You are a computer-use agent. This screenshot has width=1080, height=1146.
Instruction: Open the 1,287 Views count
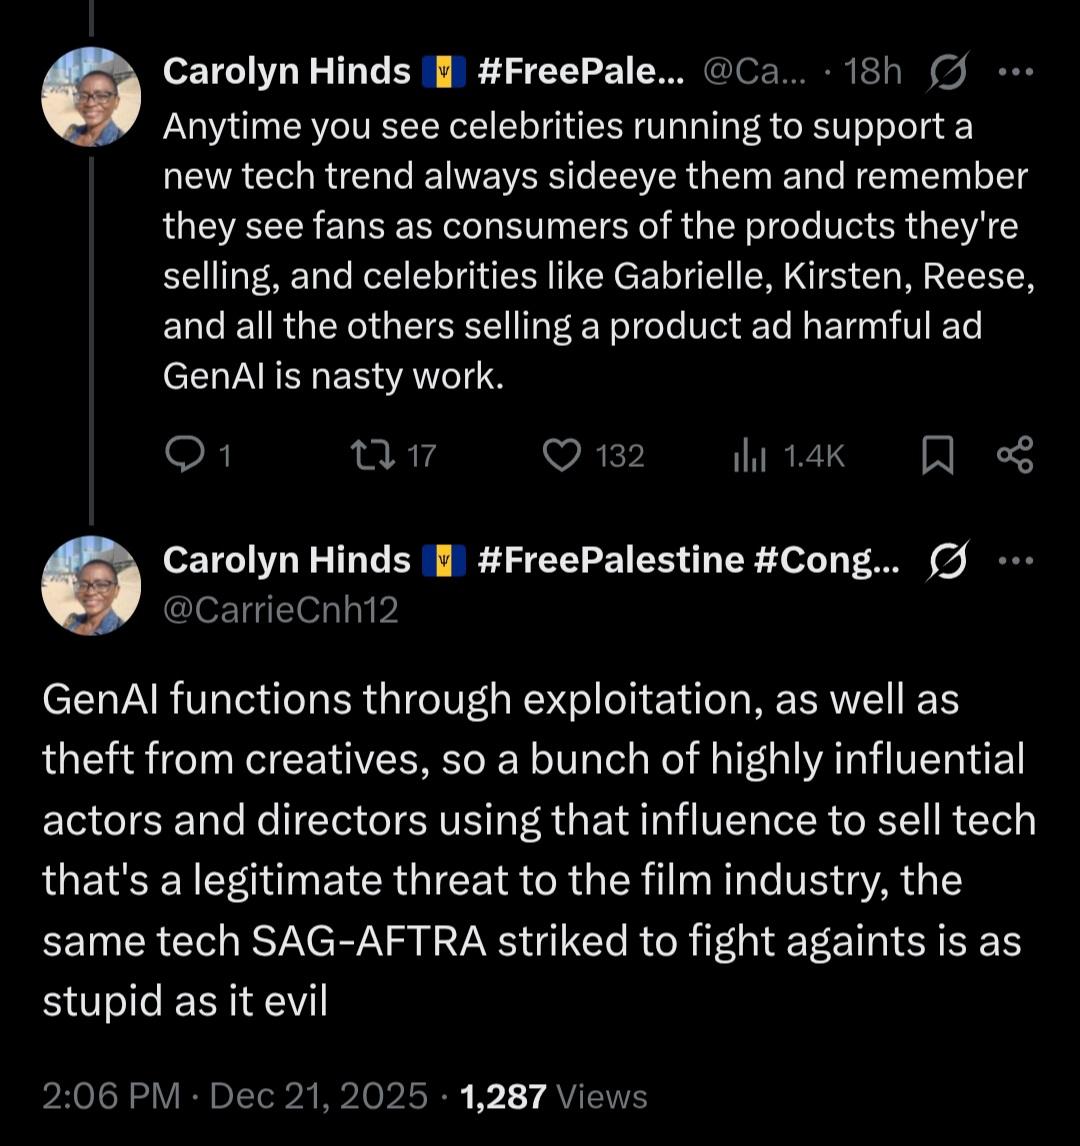(x=553, y=1096)
